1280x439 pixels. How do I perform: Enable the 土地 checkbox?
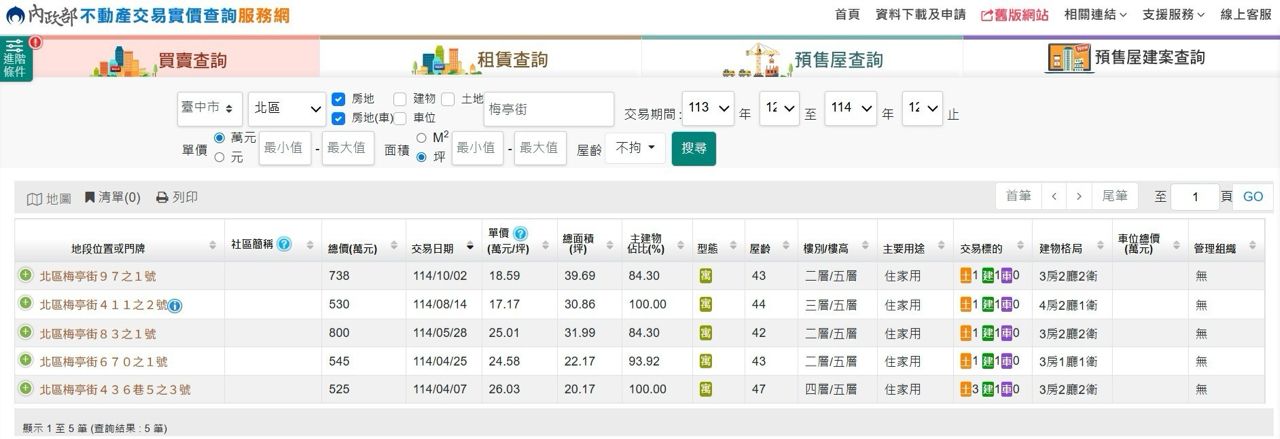tap(449, 99)
